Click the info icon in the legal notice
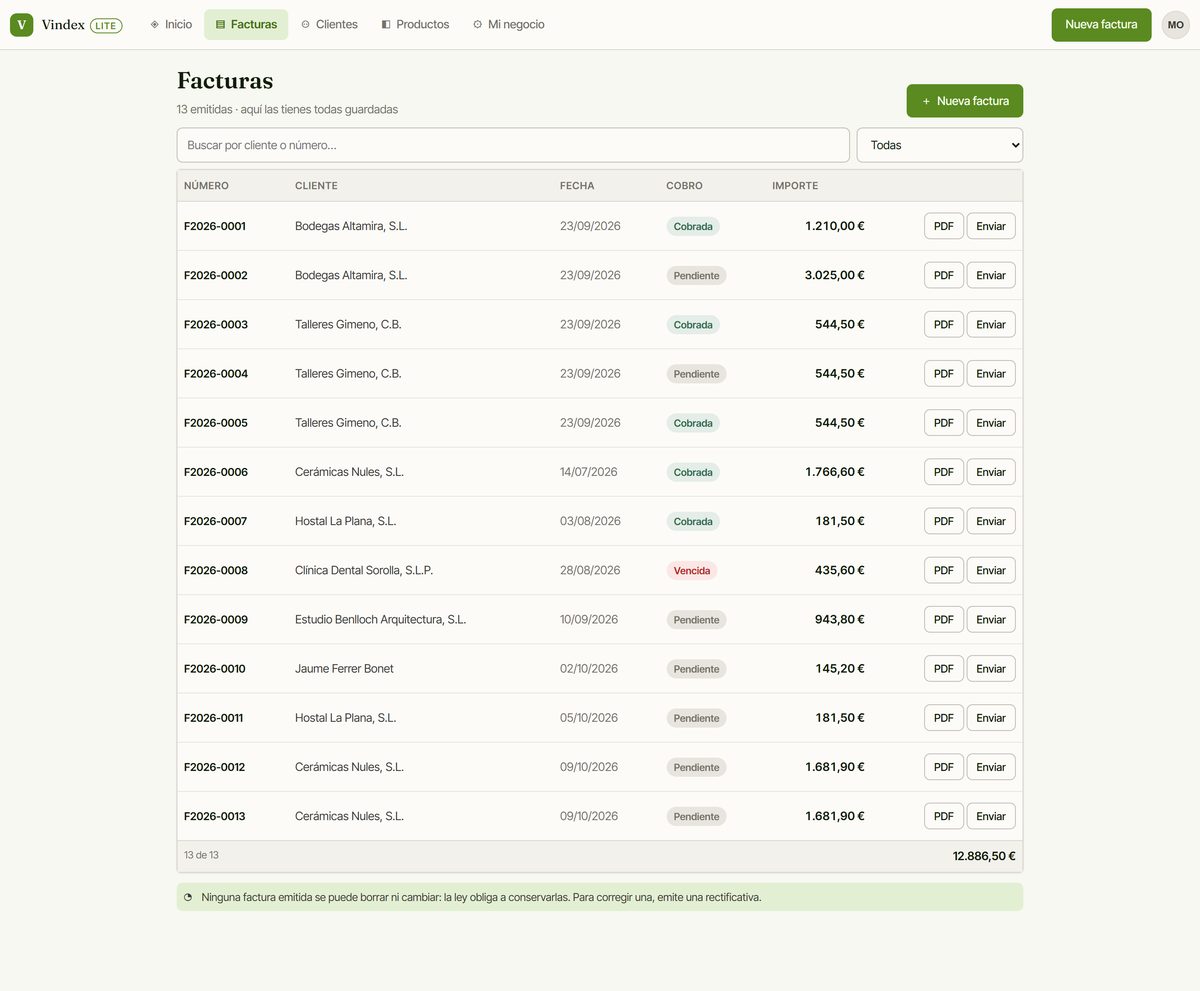Viewport: 1200px width, 991px height. [x=188, y=897]
